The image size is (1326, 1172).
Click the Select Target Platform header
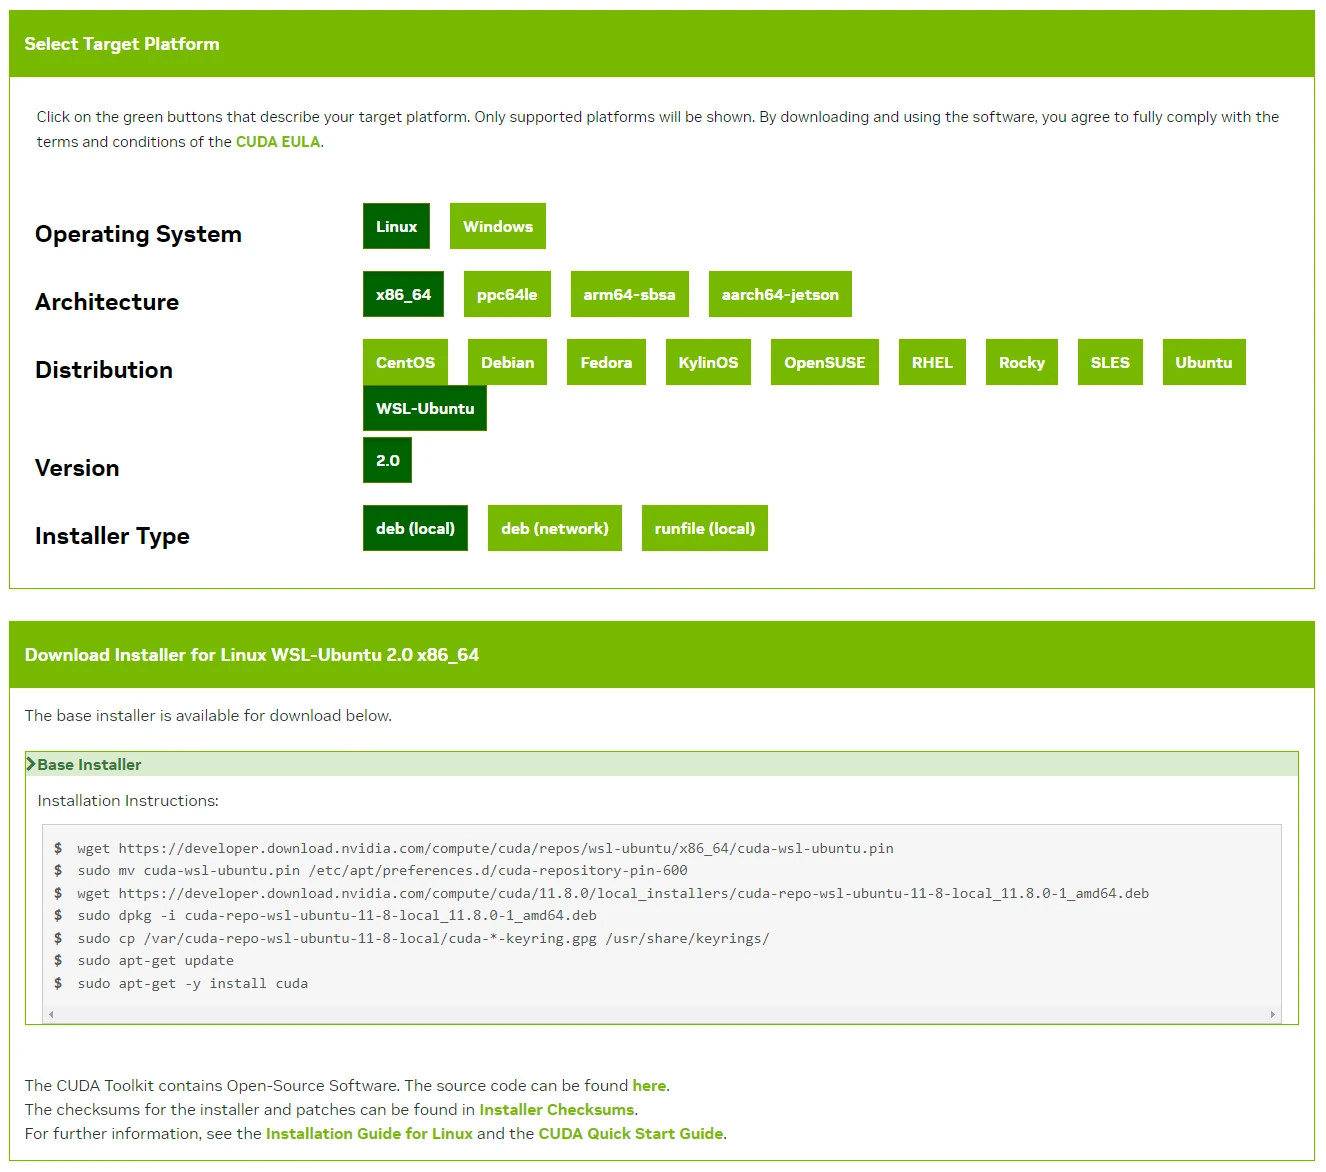122,44
